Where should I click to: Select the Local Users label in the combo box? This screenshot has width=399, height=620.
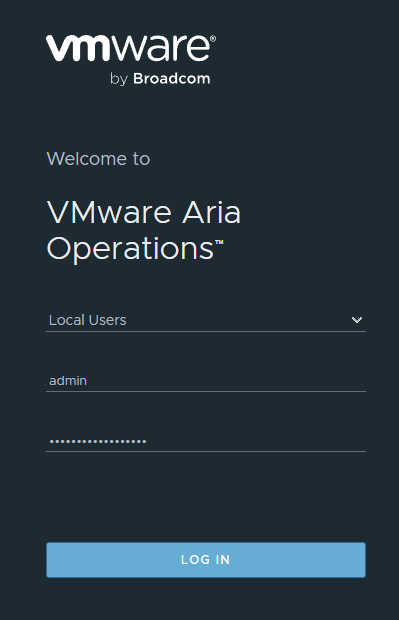point(87,320)
